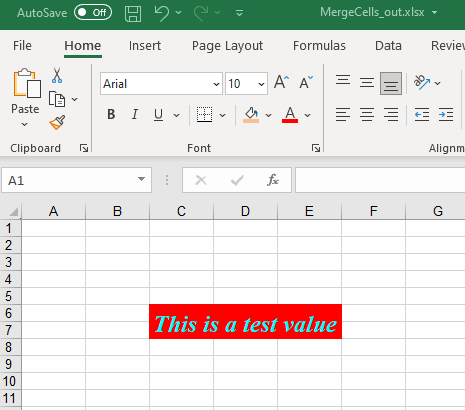The width and height of the screenshot is (465, 410).
Task: Click the Orientation text icon
Action: coord(422,82)
